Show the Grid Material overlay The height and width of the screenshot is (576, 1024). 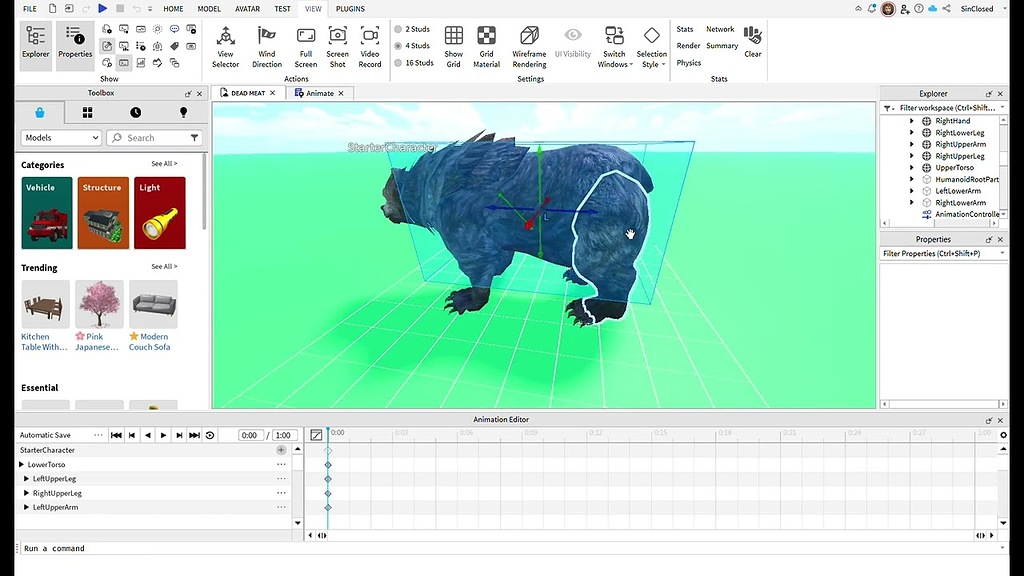[x=486, y=45]
